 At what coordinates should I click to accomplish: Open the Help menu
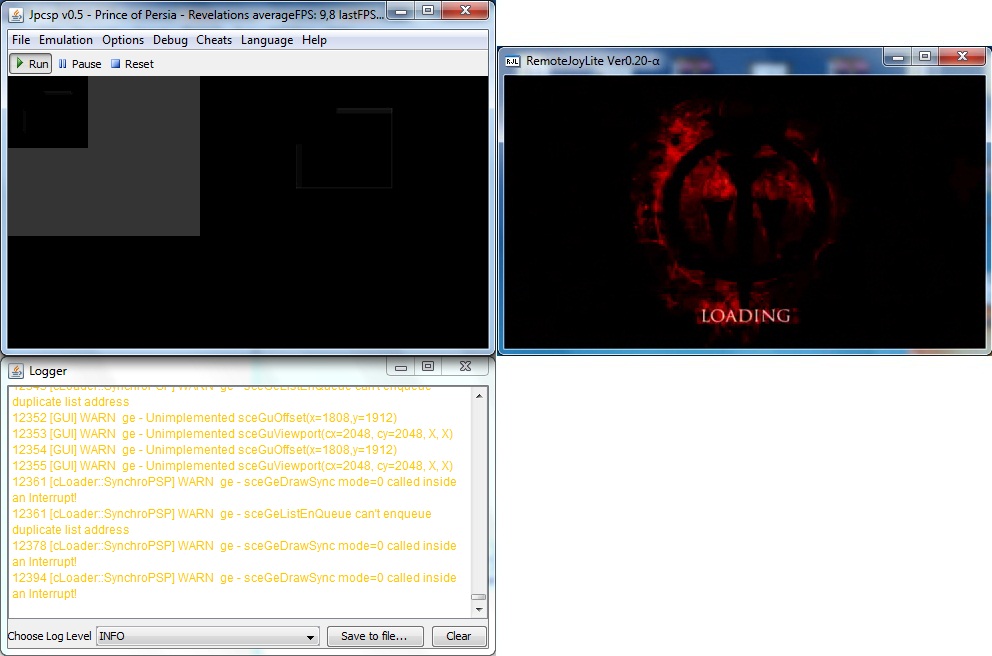(x=314, y=40)
